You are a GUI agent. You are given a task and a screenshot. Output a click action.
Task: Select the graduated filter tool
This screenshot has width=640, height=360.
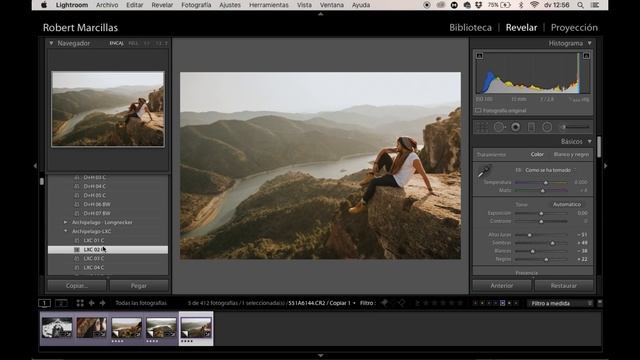(x=531, y=127)
